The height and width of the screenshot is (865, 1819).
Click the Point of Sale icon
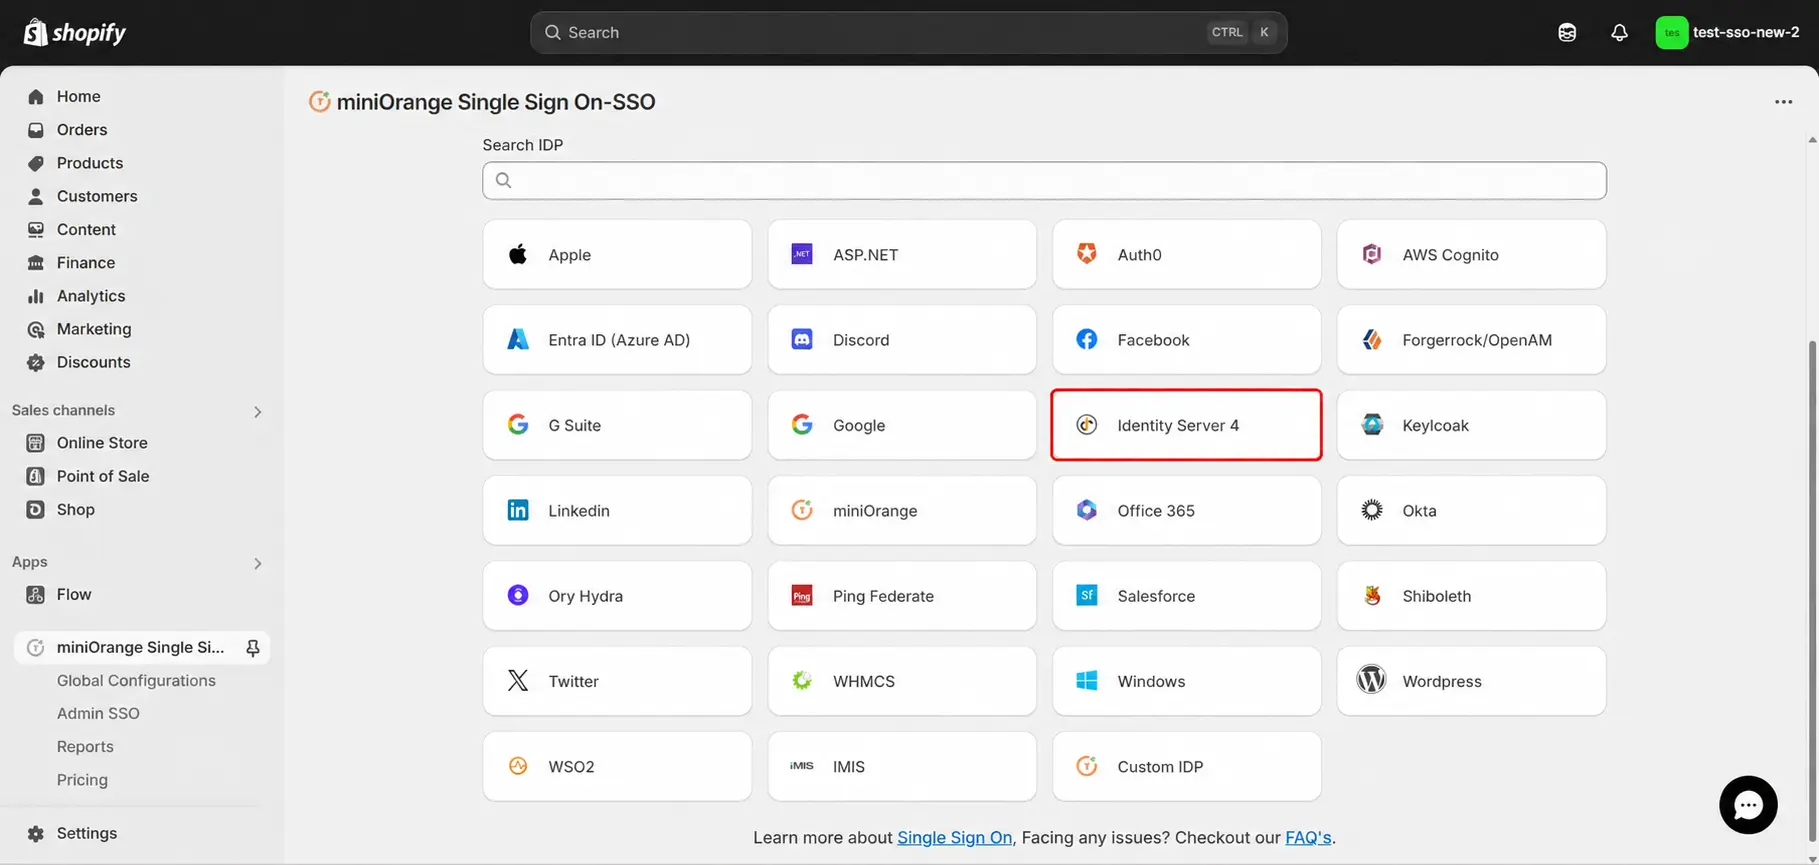coord(36,476)
